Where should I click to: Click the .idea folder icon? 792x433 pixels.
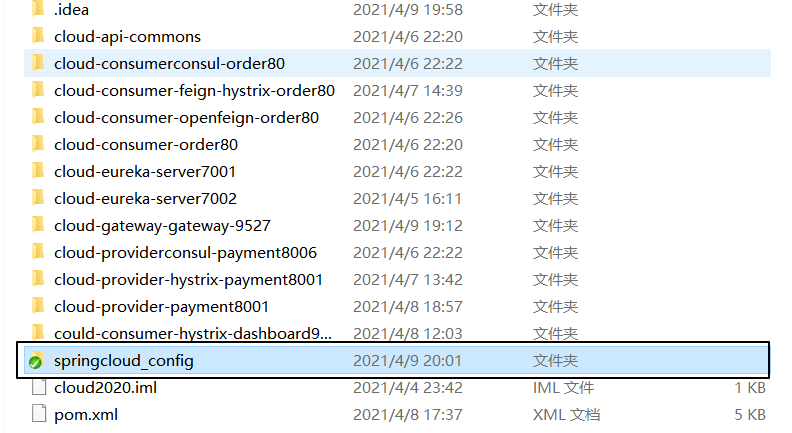[38, 9]
